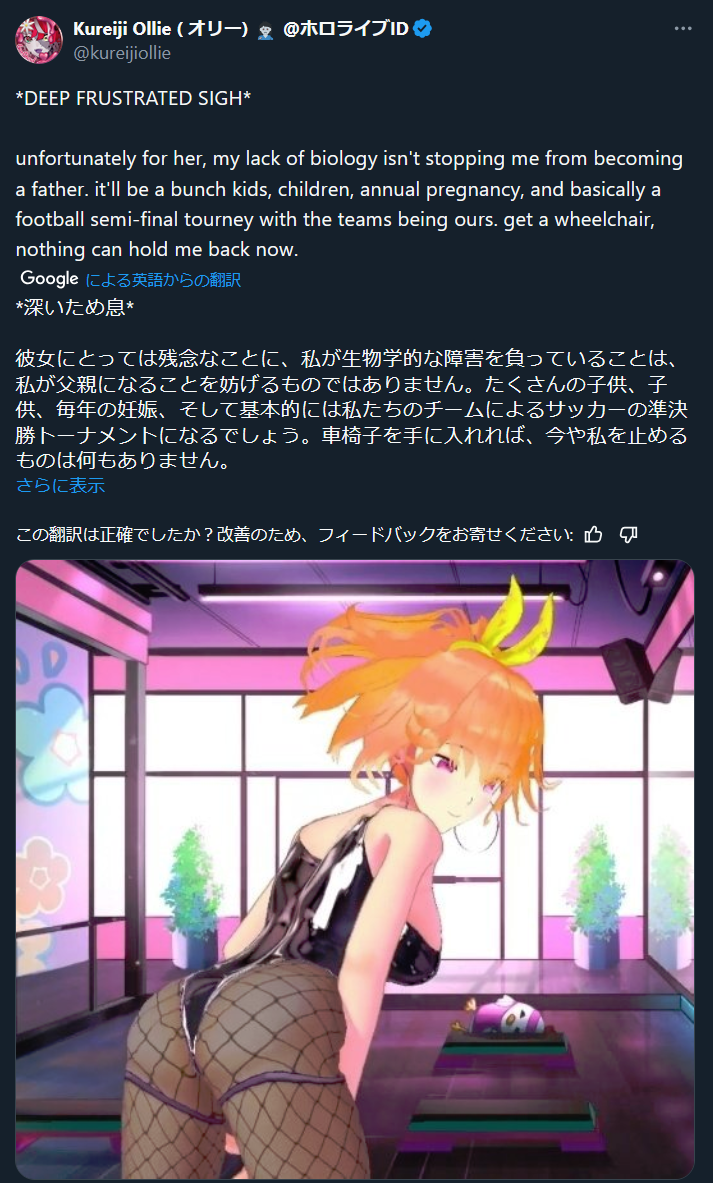Rate the translation with thumbs down
This screenshot has height=1183, width=713.
628,534
